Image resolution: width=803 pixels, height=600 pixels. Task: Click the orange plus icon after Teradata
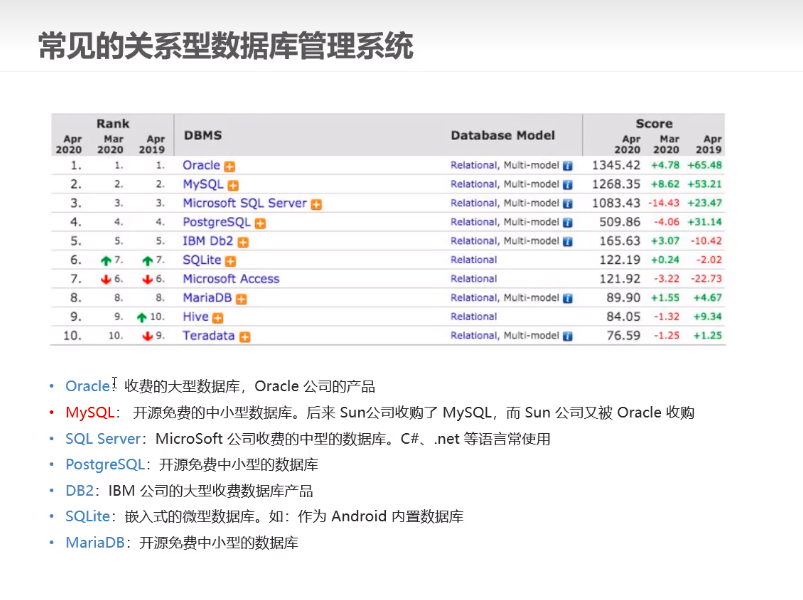click(x=245, y=337)
